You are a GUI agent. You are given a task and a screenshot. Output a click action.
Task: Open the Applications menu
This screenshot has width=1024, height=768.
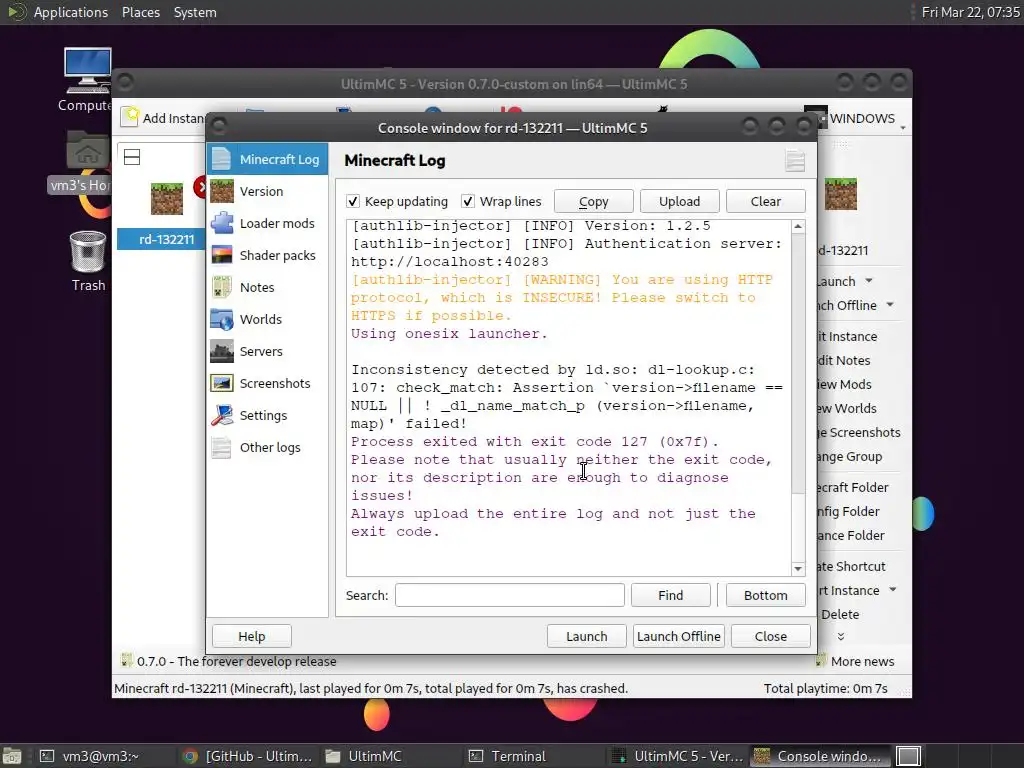point(71,12)
